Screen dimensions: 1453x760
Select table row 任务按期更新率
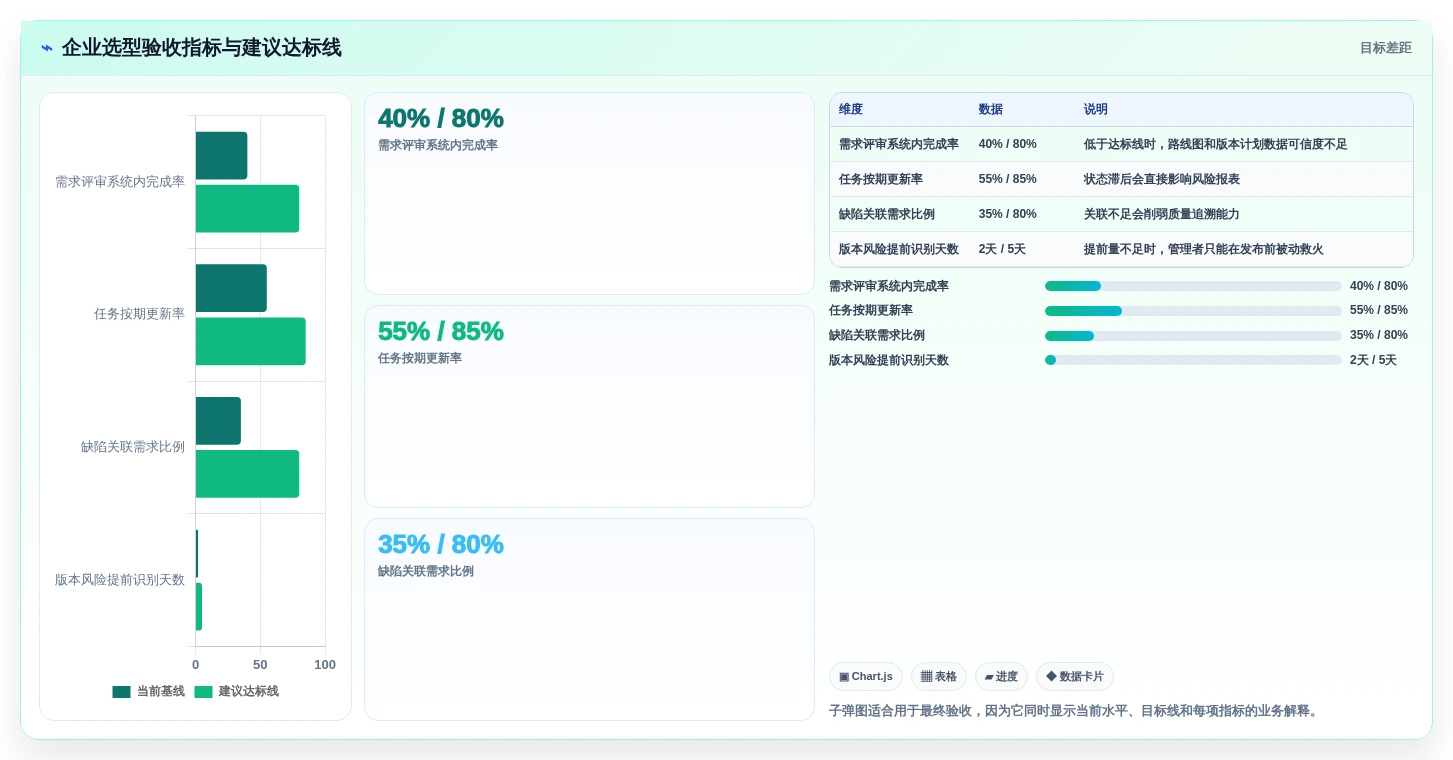[x=1121, y=179]
